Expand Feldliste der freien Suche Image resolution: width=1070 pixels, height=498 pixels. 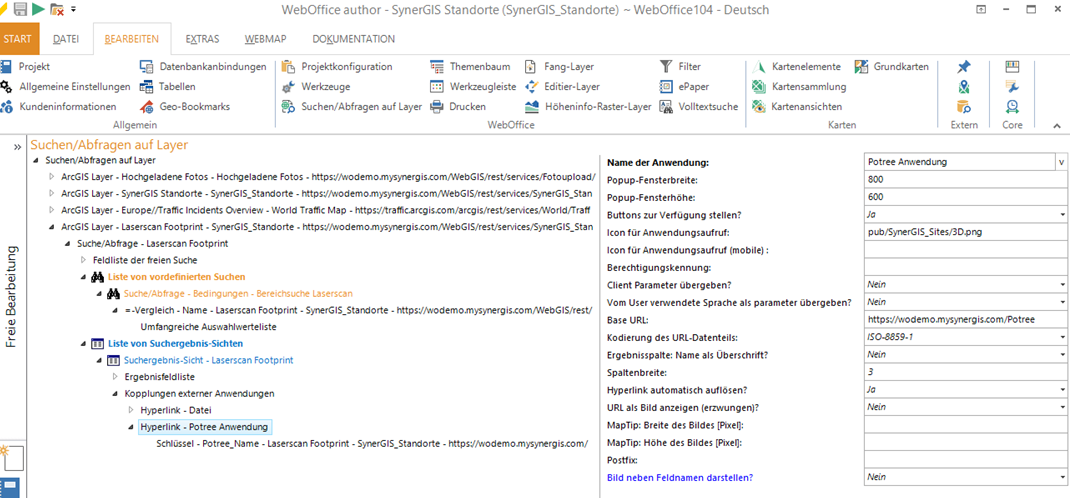click(84, 260)
